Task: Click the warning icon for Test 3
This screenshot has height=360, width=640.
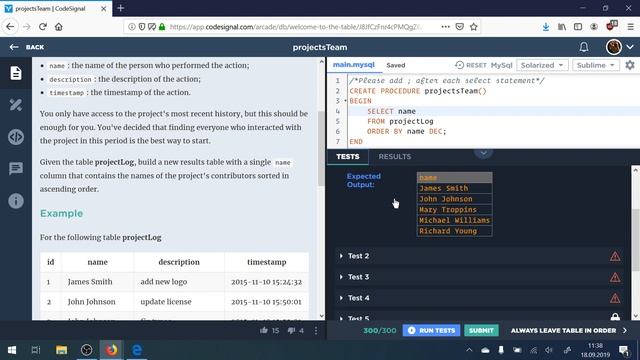Action: tap(615, 278)
